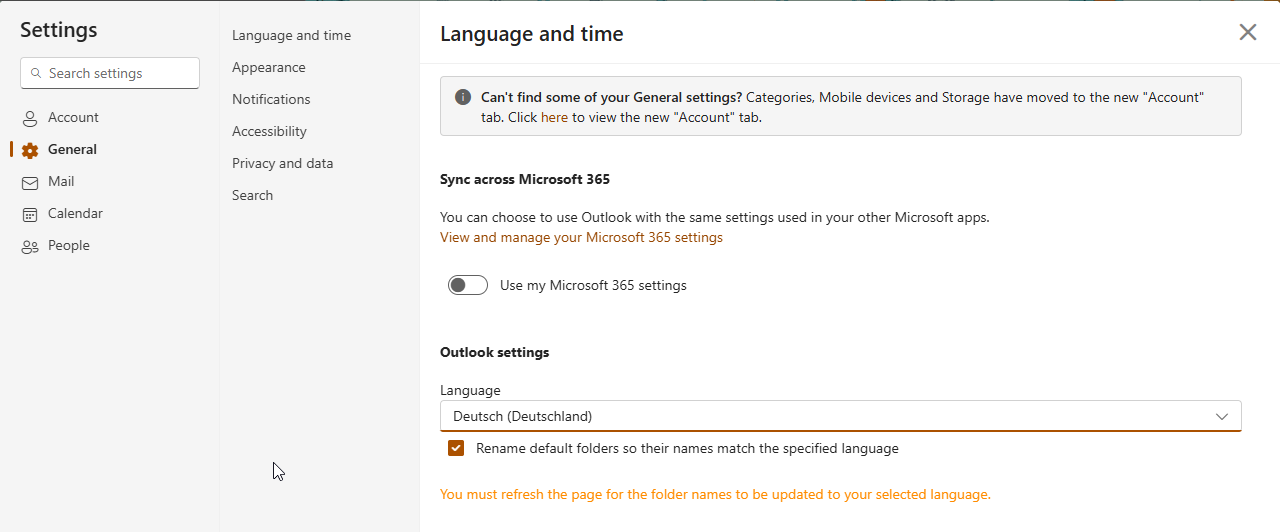Image resolution: width=1280 pixels, height=532 pixels.
Task: Select Search in the General submenu
Action: pos(252,195)
